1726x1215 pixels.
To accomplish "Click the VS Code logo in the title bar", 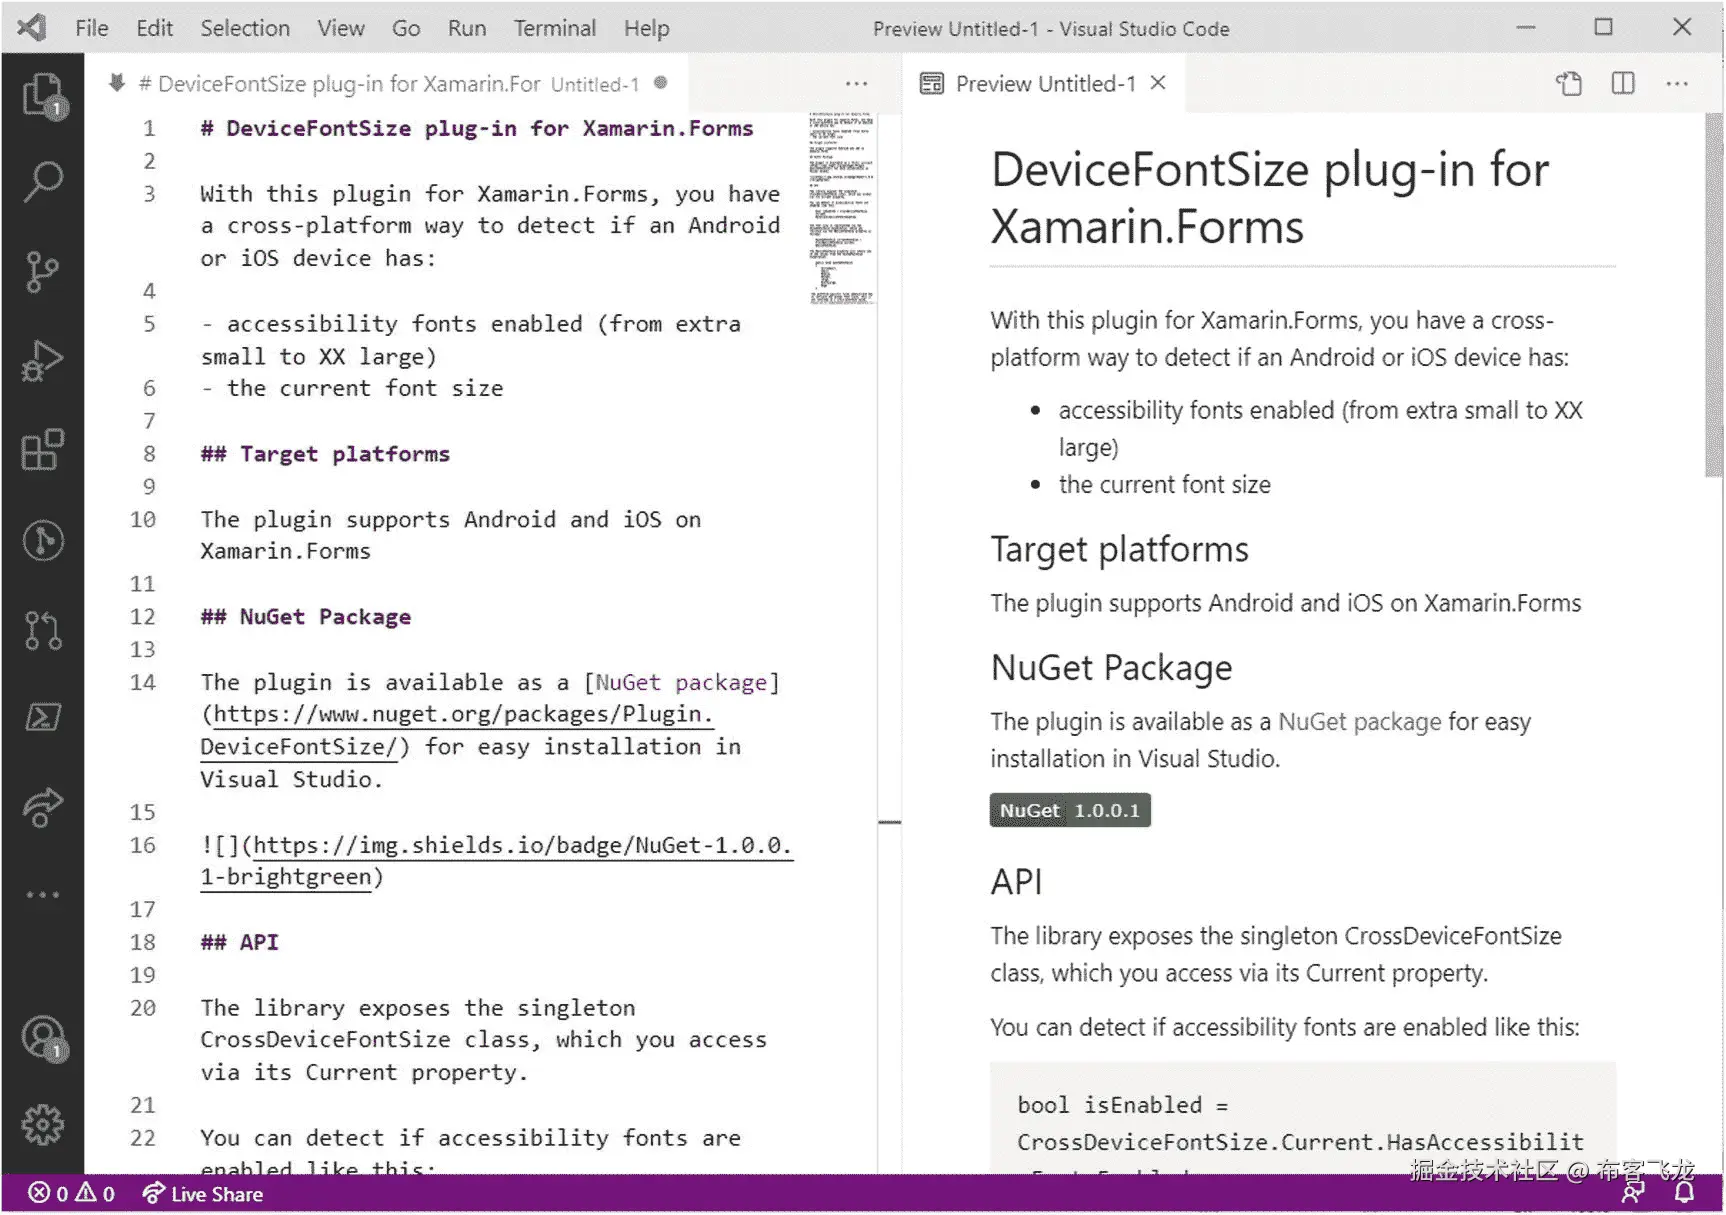I will [32, 27].
